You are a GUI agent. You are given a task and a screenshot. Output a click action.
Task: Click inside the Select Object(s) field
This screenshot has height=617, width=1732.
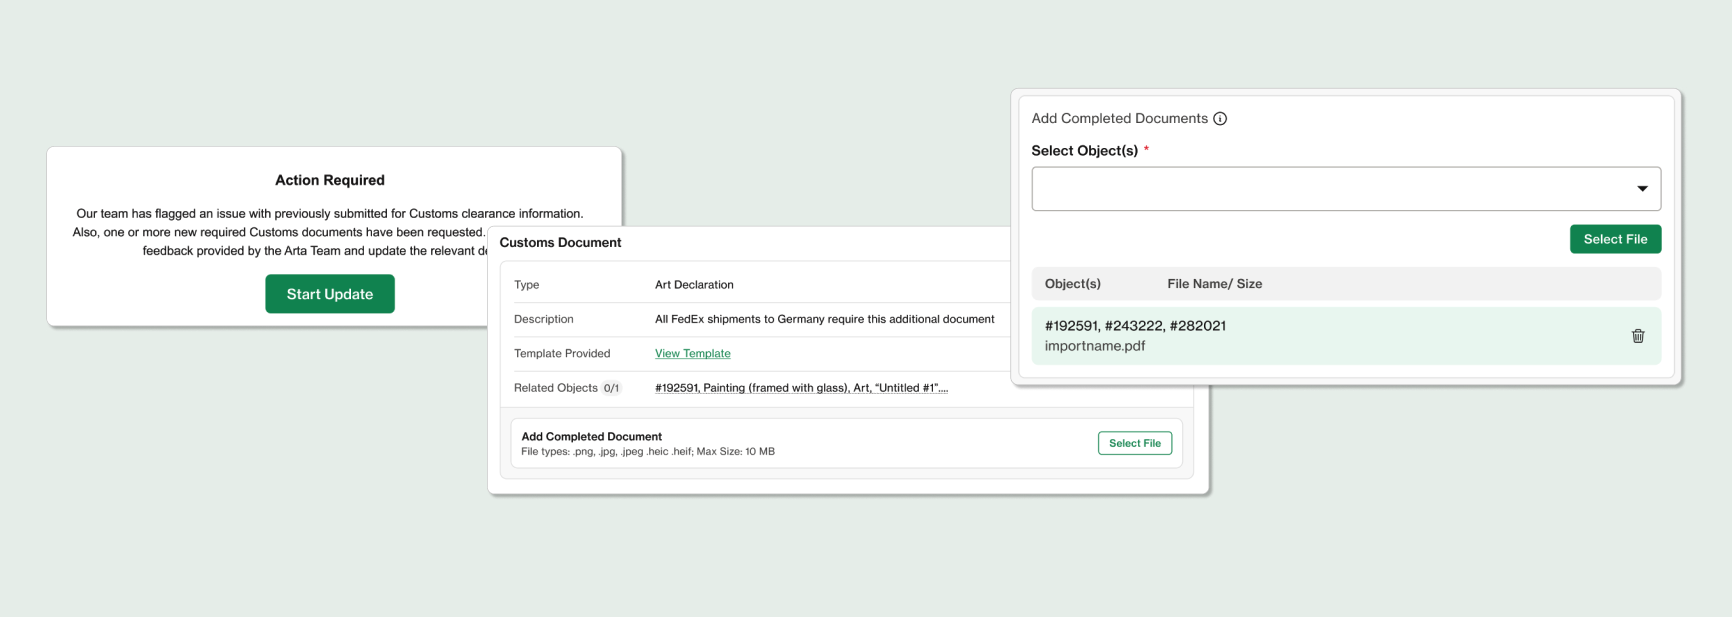[1320, 189]
